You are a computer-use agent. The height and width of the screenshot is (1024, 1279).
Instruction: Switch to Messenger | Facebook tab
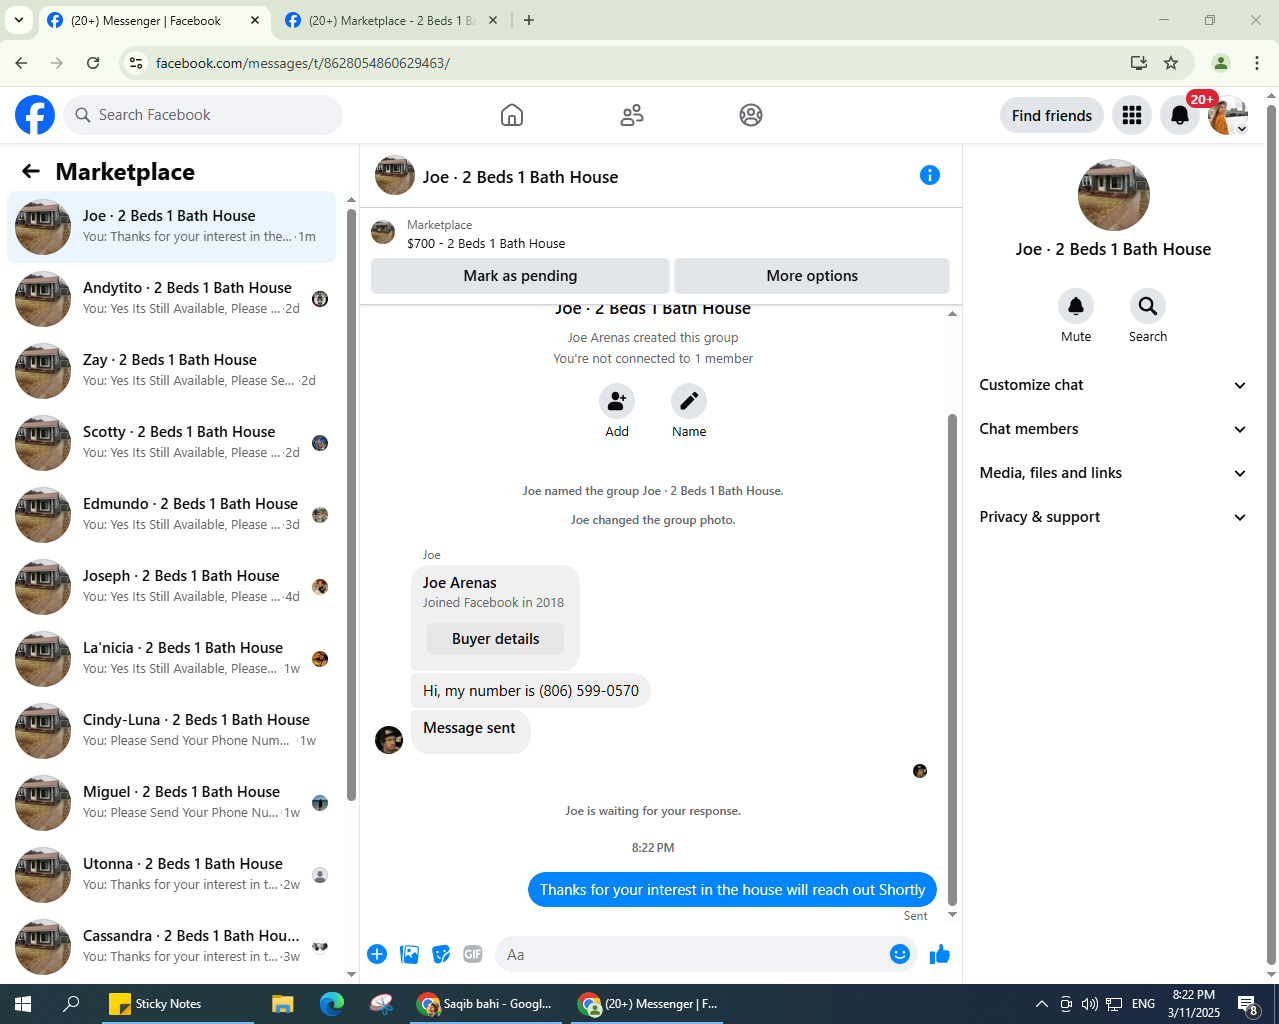[154, 20]
